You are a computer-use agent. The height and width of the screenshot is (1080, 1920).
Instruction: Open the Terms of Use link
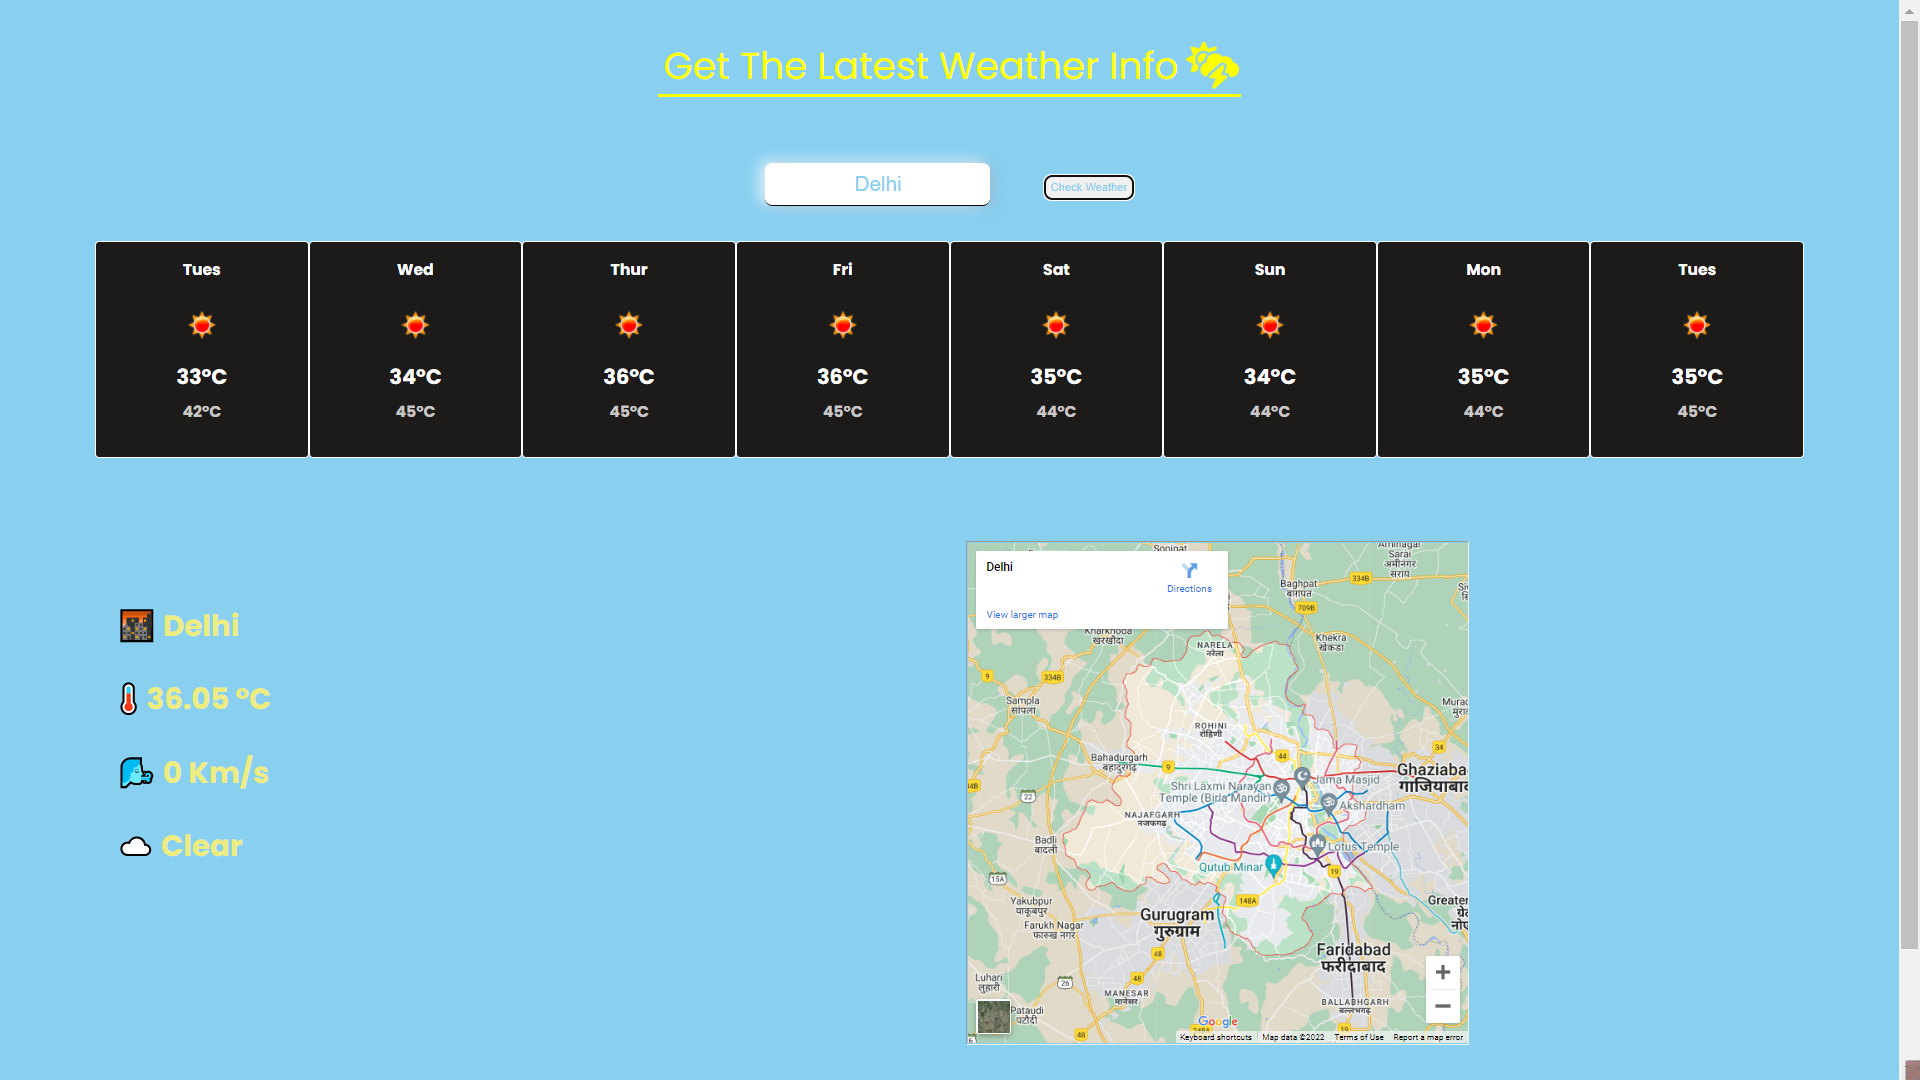coord(1359,1037)
